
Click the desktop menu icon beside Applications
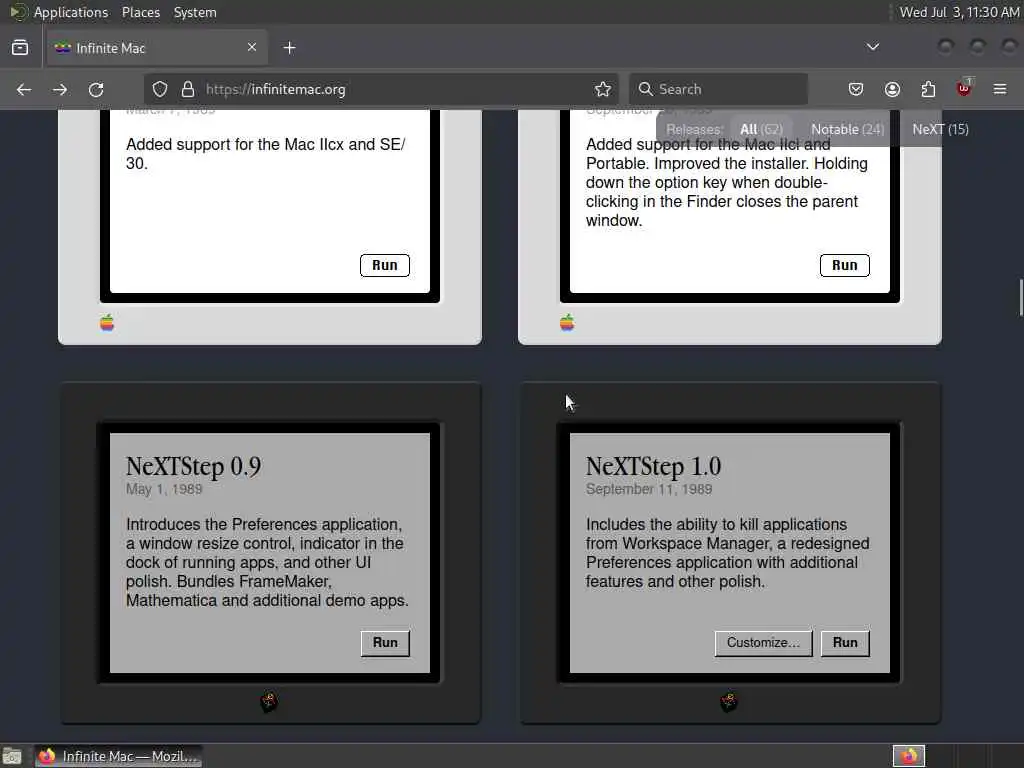click(x=18, y=12)
